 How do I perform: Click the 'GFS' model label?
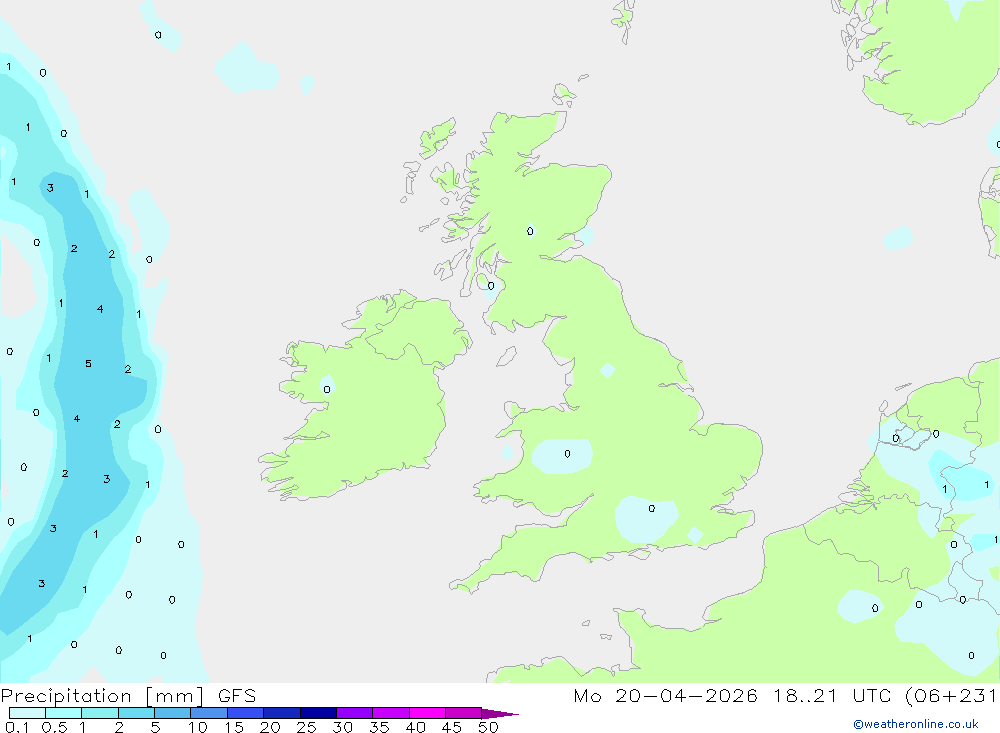237,696
